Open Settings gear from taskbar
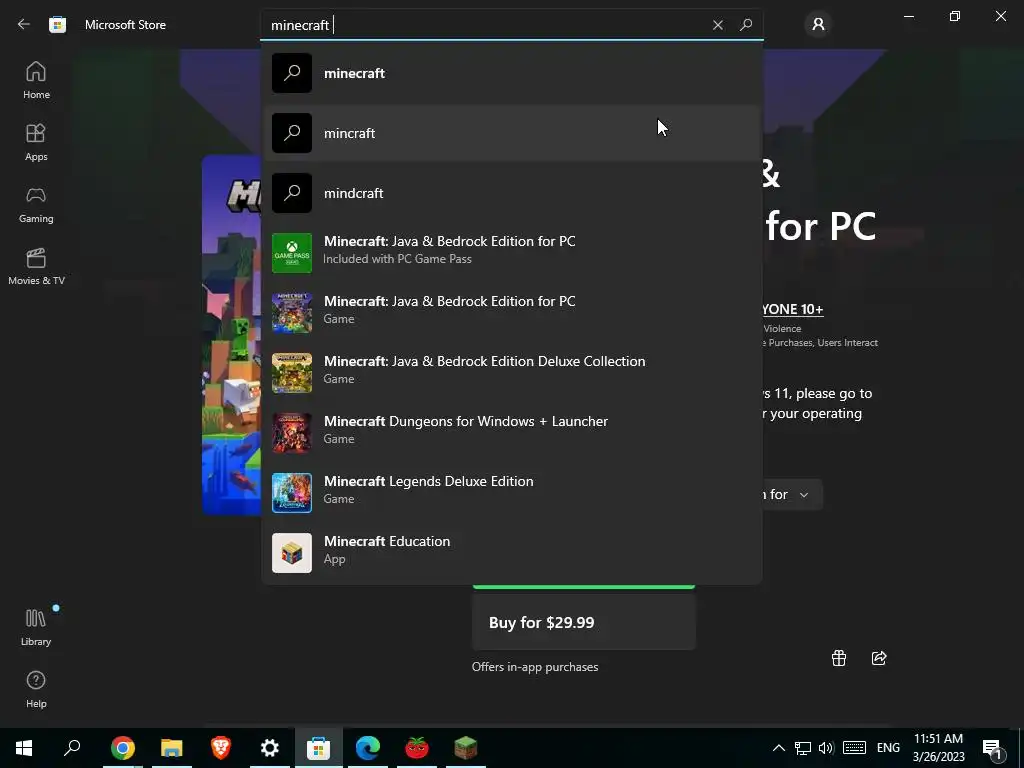 point(270,748)
